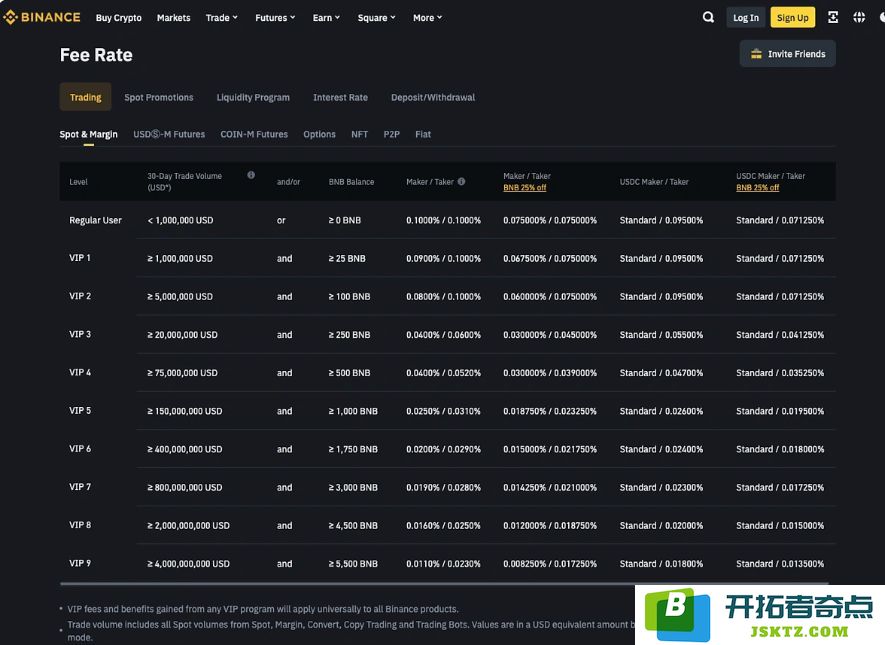Click the horizontal scrollbar below the fee table
The image size is (885, 645).
(444, 583)
